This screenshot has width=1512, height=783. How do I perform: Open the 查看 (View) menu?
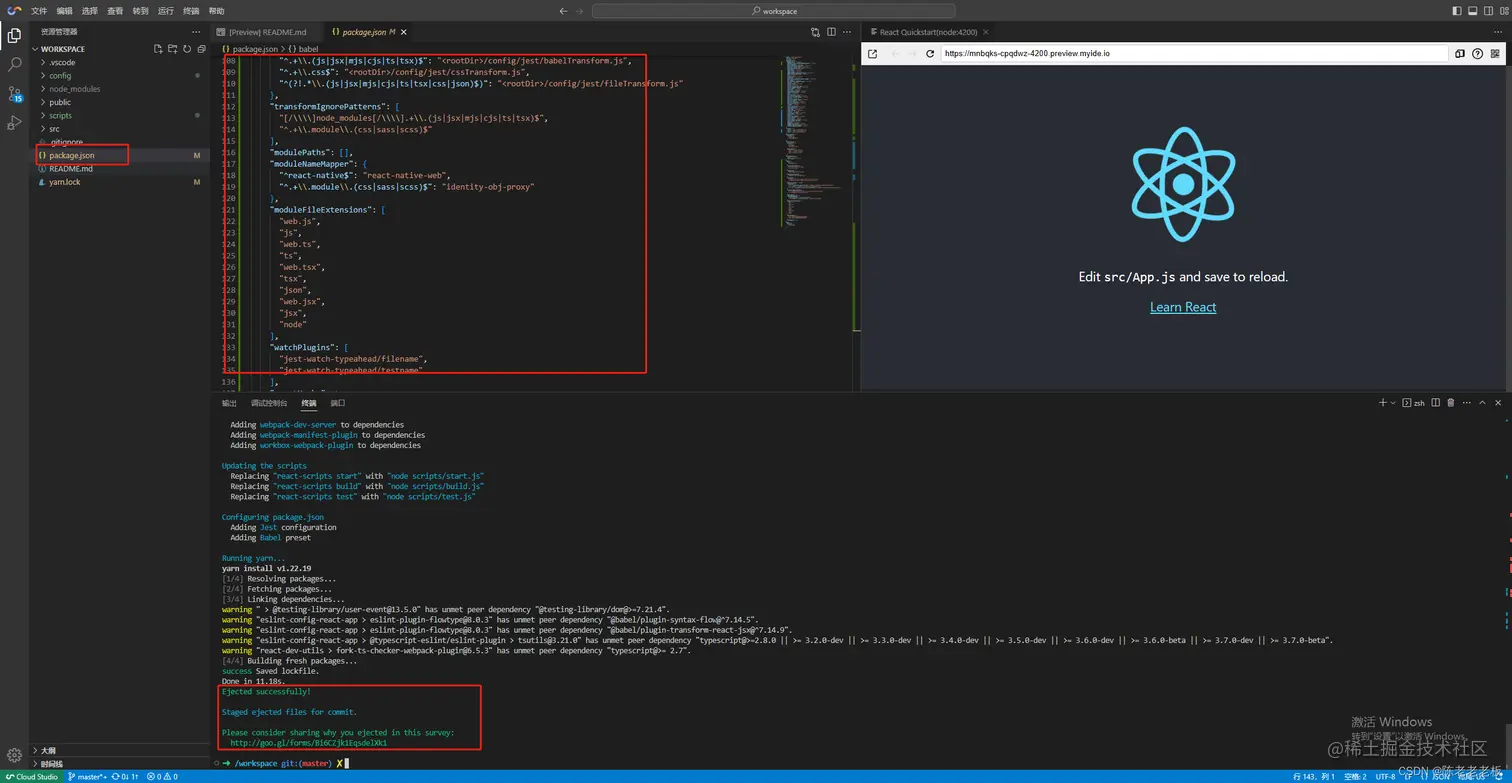(x=115, y=11)
